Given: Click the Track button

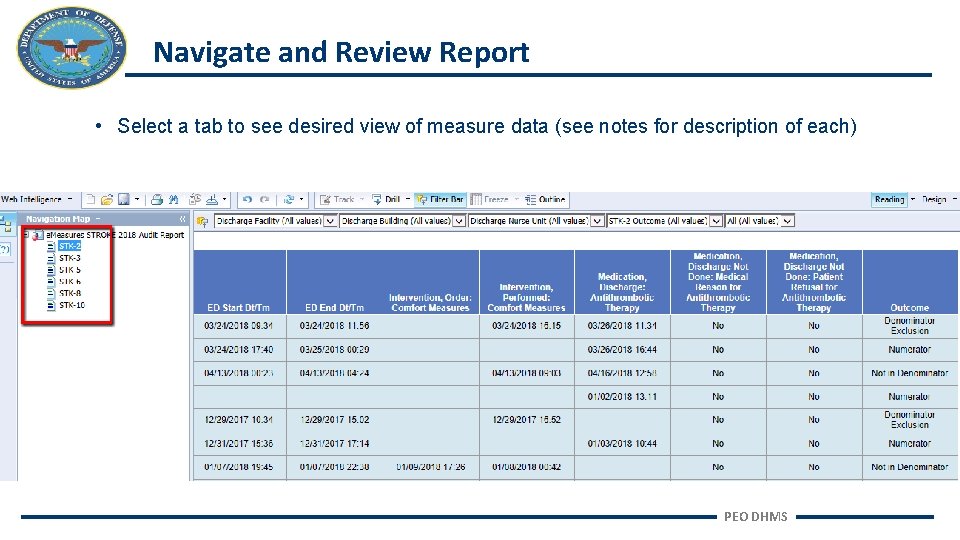Looking at the screenshot, I should pos(337,200).
